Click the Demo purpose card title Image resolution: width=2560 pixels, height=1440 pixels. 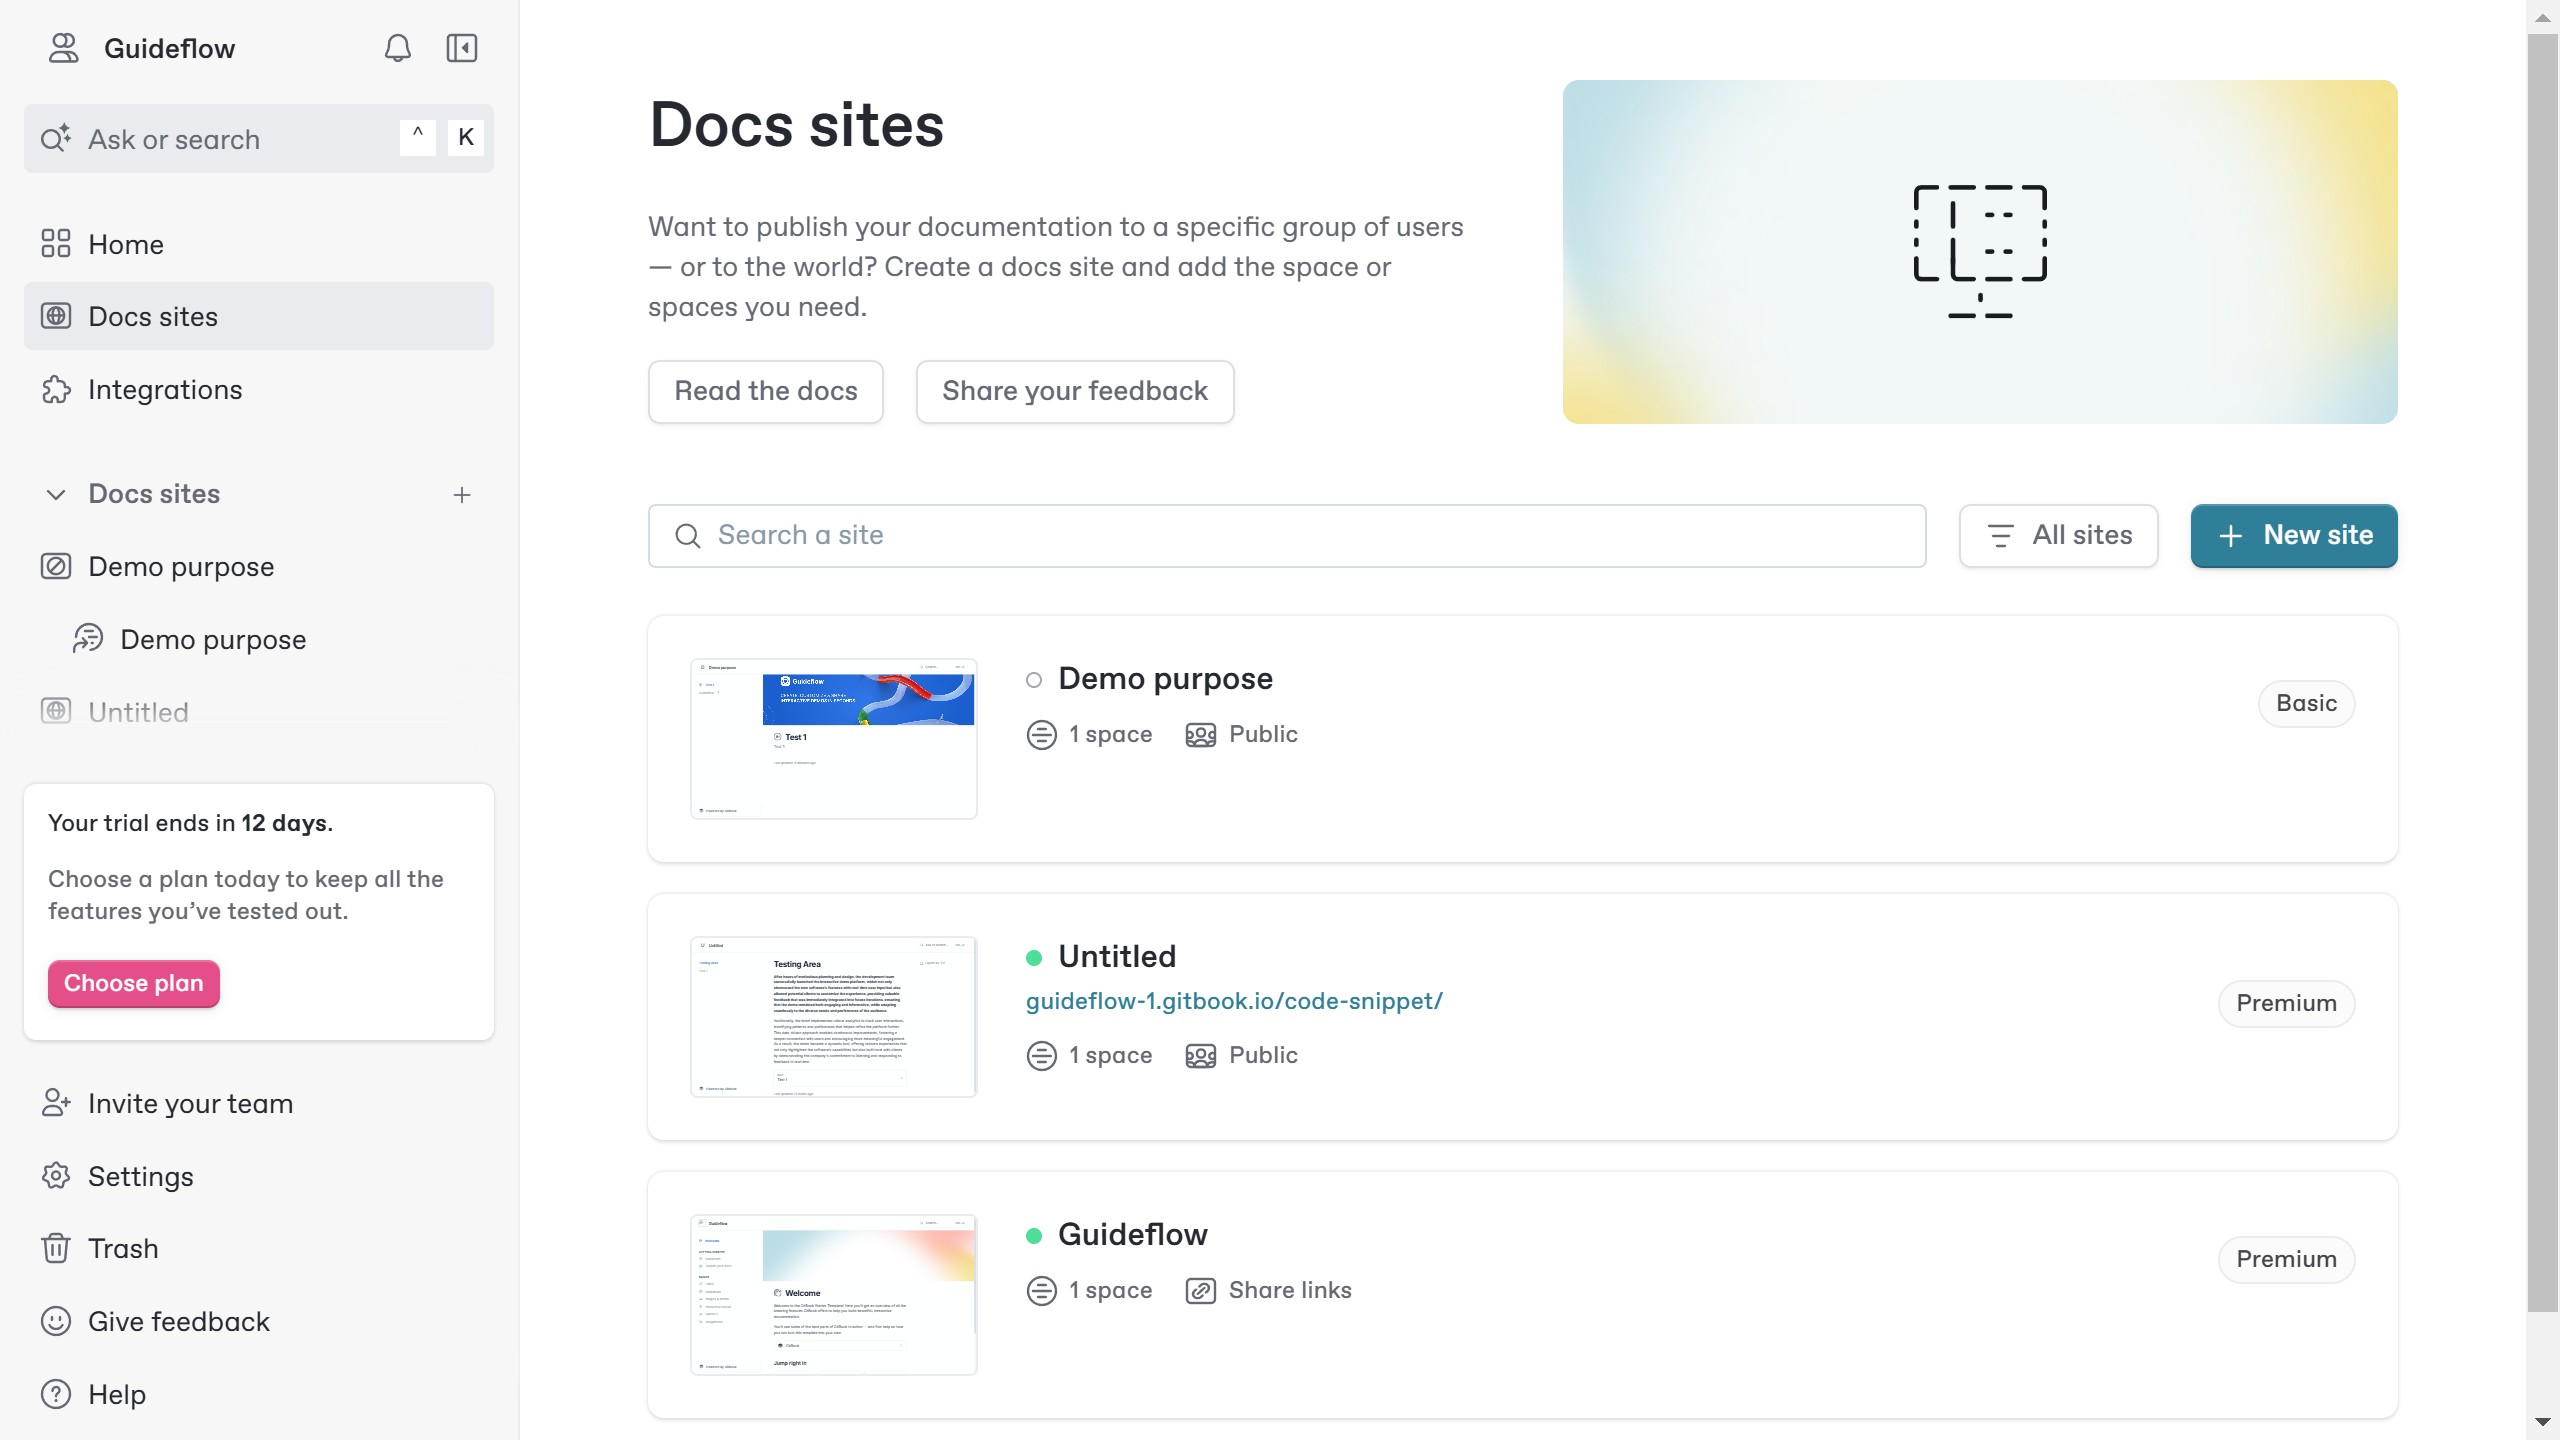(1165, 679)
